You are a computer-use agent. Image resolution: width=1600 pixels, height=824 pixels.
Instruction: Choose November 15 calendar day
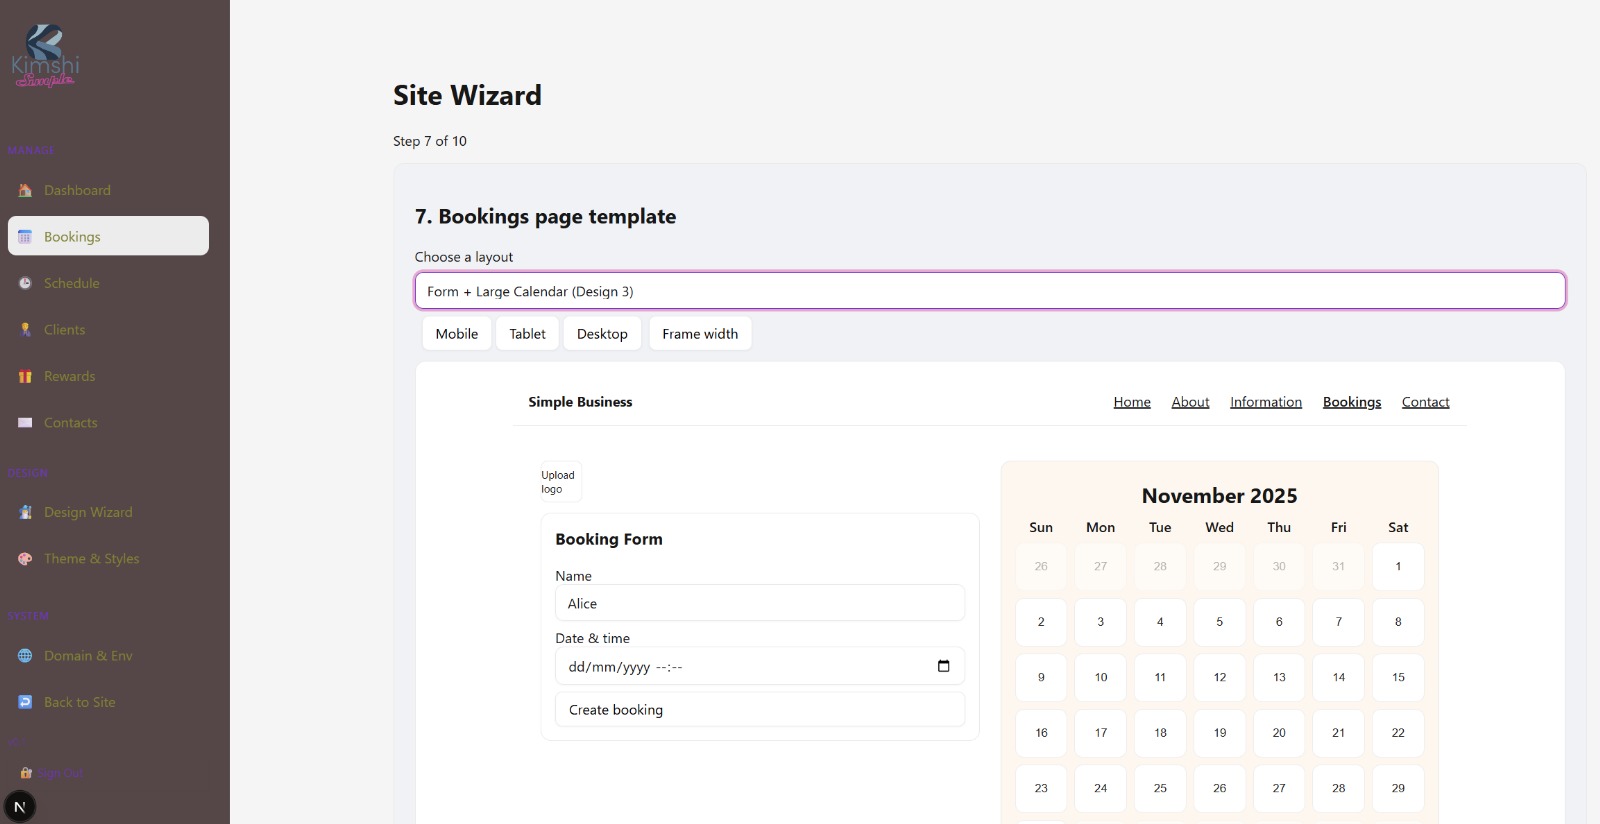click(x=1398, y=677)
